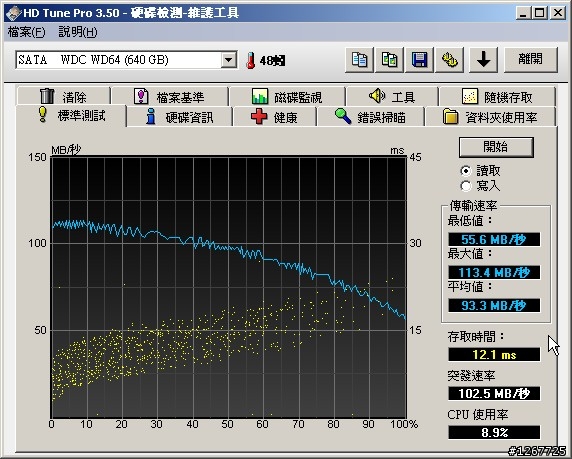Click the magnifier icon on 錯誤掃瞄 tab
The width and height of the screenshot is (572, 459).
coord(343,116)
